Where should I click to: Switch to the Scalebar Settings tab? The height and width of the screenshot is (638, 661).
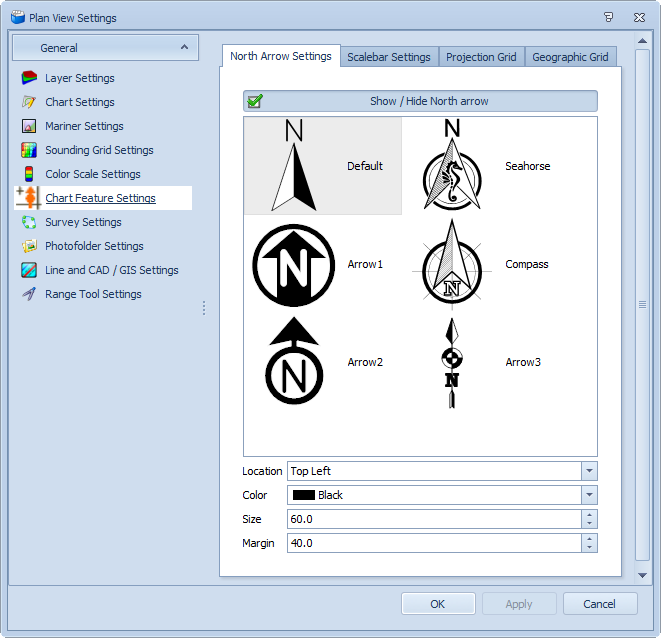pos(388,57)
